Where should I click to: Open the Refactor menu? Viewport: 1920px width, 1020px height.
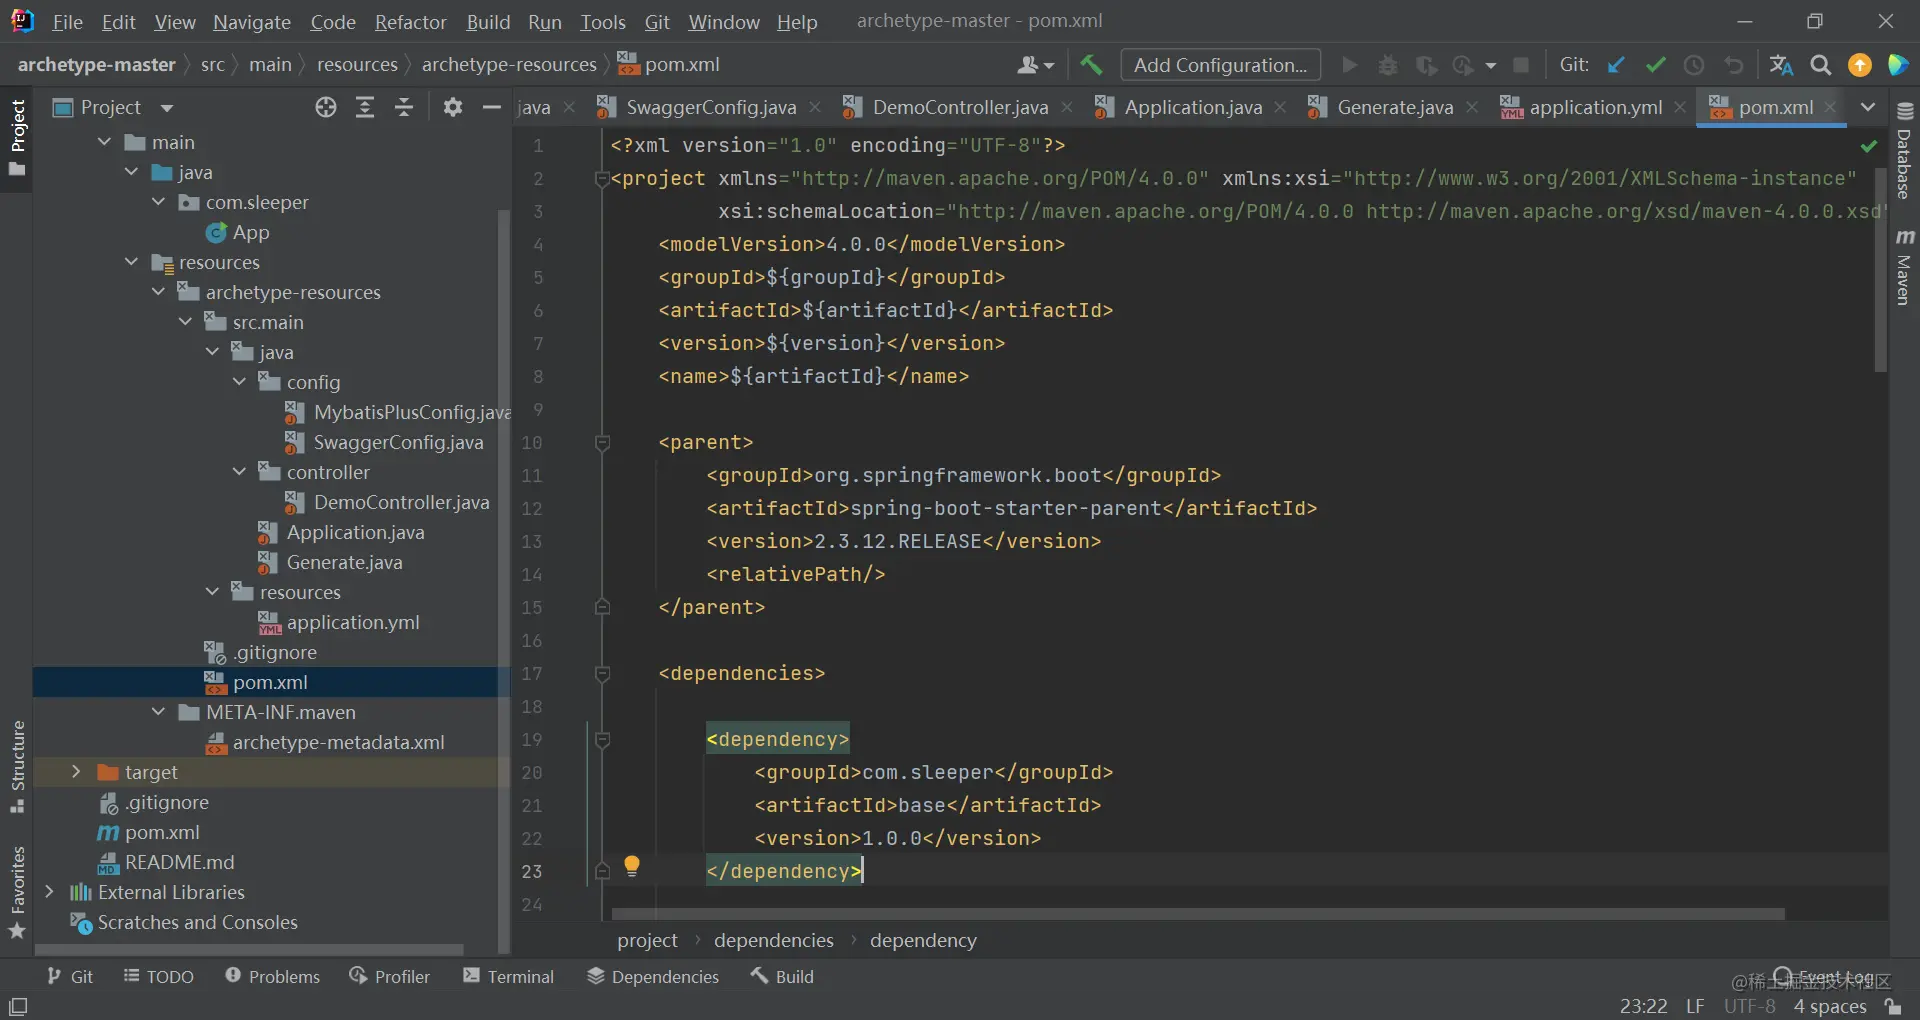[410, 22]
